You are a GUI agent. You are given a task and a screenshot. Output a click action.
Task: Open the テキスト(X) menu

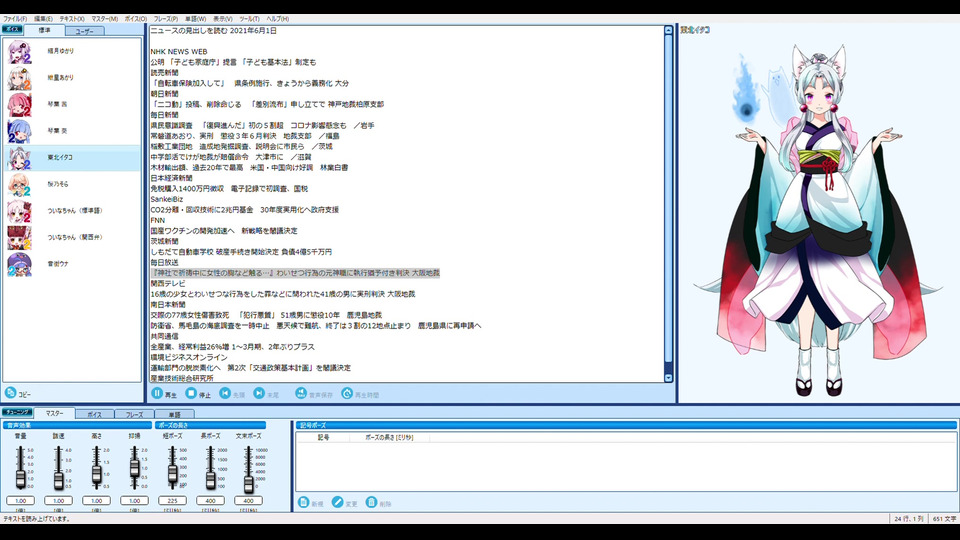coord(72,19)
